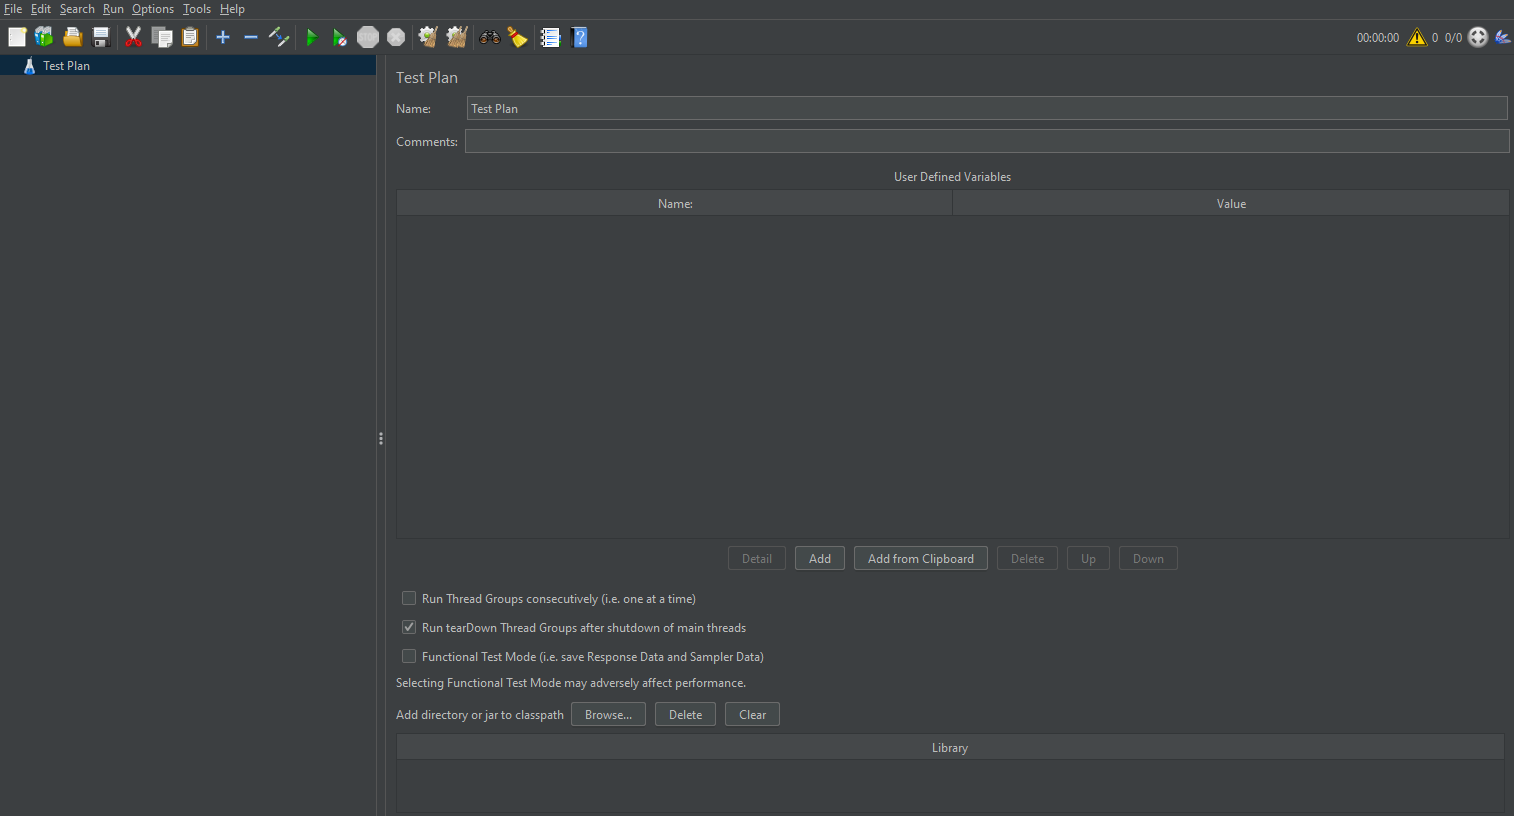Click the Add variable button

tap(820, 558)
